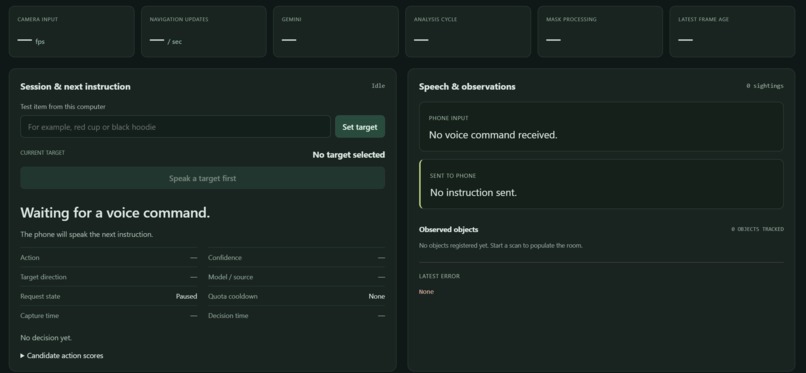
Task: Click the No target selected text
Action: click(349, 155)
